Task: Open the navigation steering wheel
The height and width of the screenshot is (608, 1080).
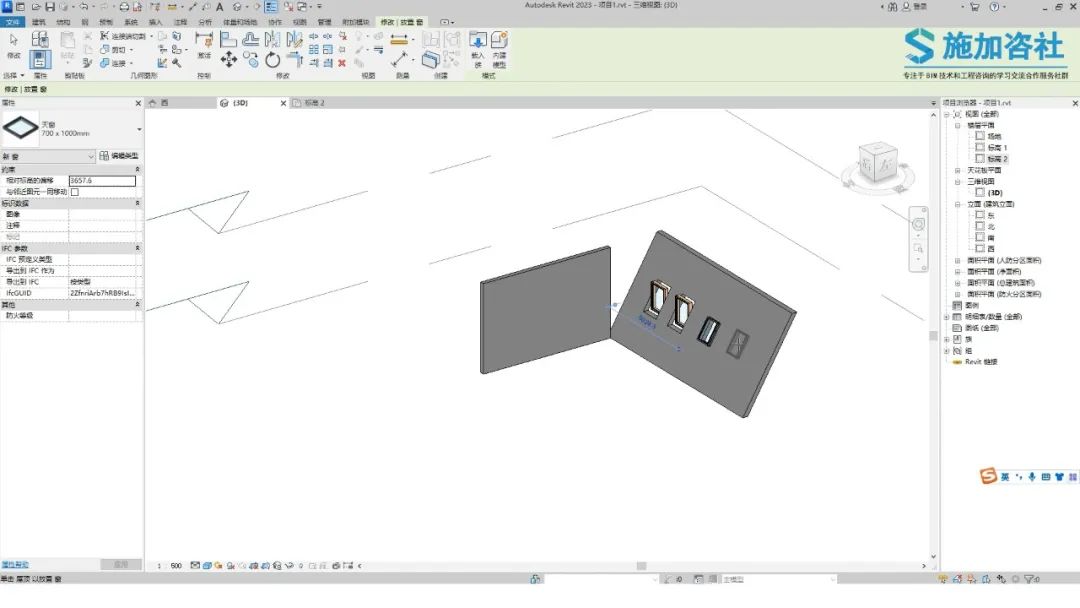Action: click(x=918, y=224)
